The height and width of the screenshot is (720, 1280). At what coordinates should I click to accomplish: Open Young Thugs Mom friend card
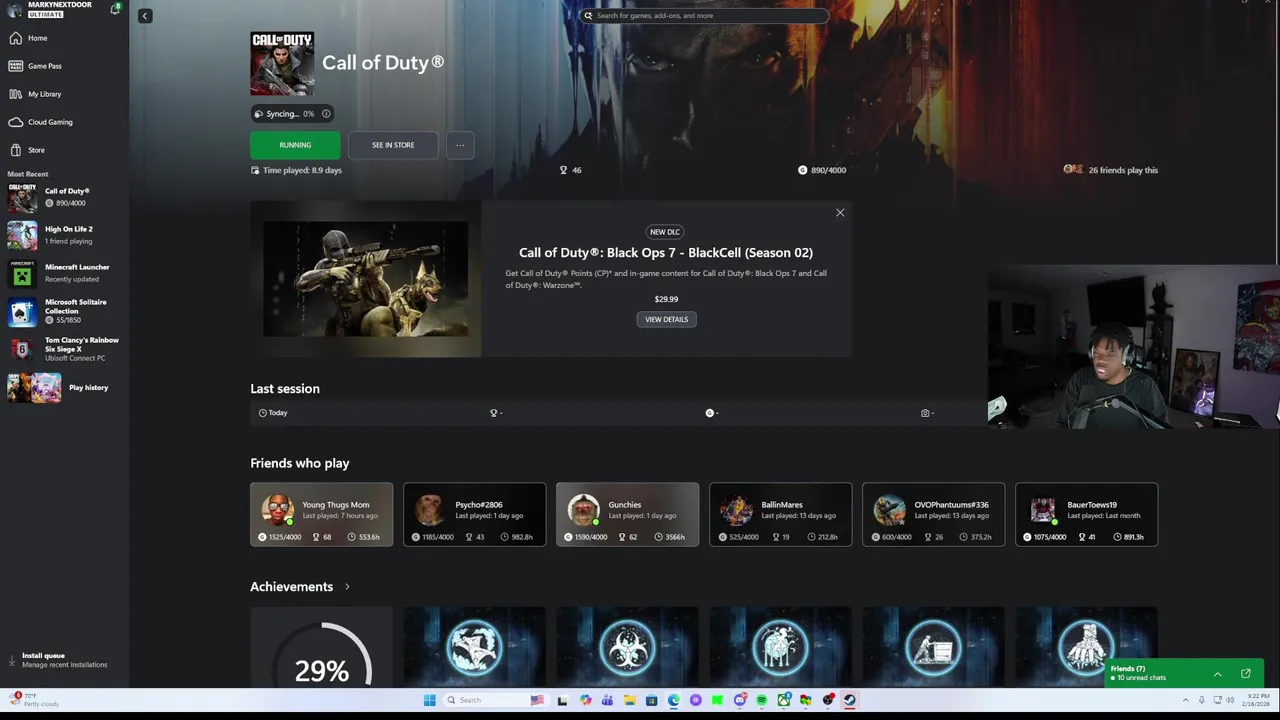click(321, 514)
